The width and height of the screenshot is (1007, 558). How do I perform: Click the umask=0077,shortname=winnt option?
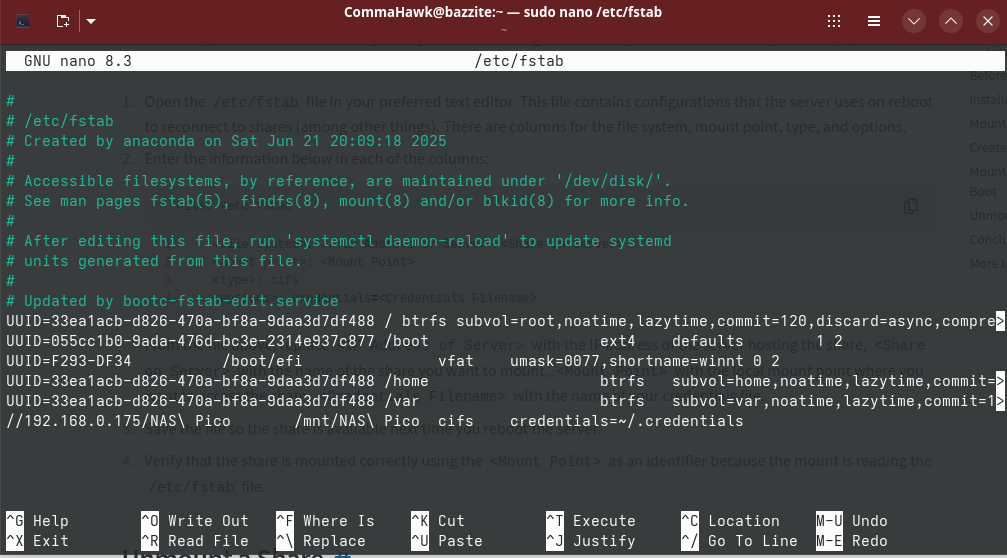point(627,361)
